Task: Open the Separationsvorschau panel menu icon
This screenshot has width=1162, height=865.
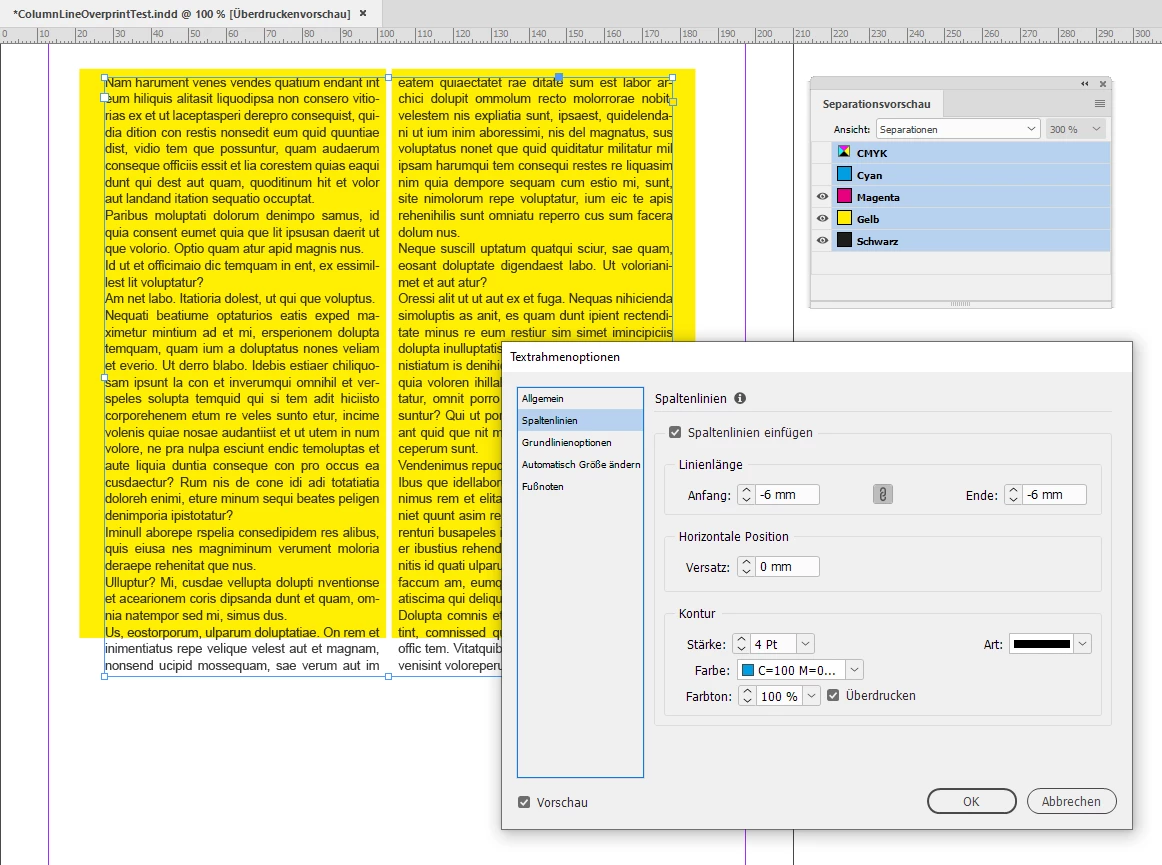Action: tap(1100, 104)
